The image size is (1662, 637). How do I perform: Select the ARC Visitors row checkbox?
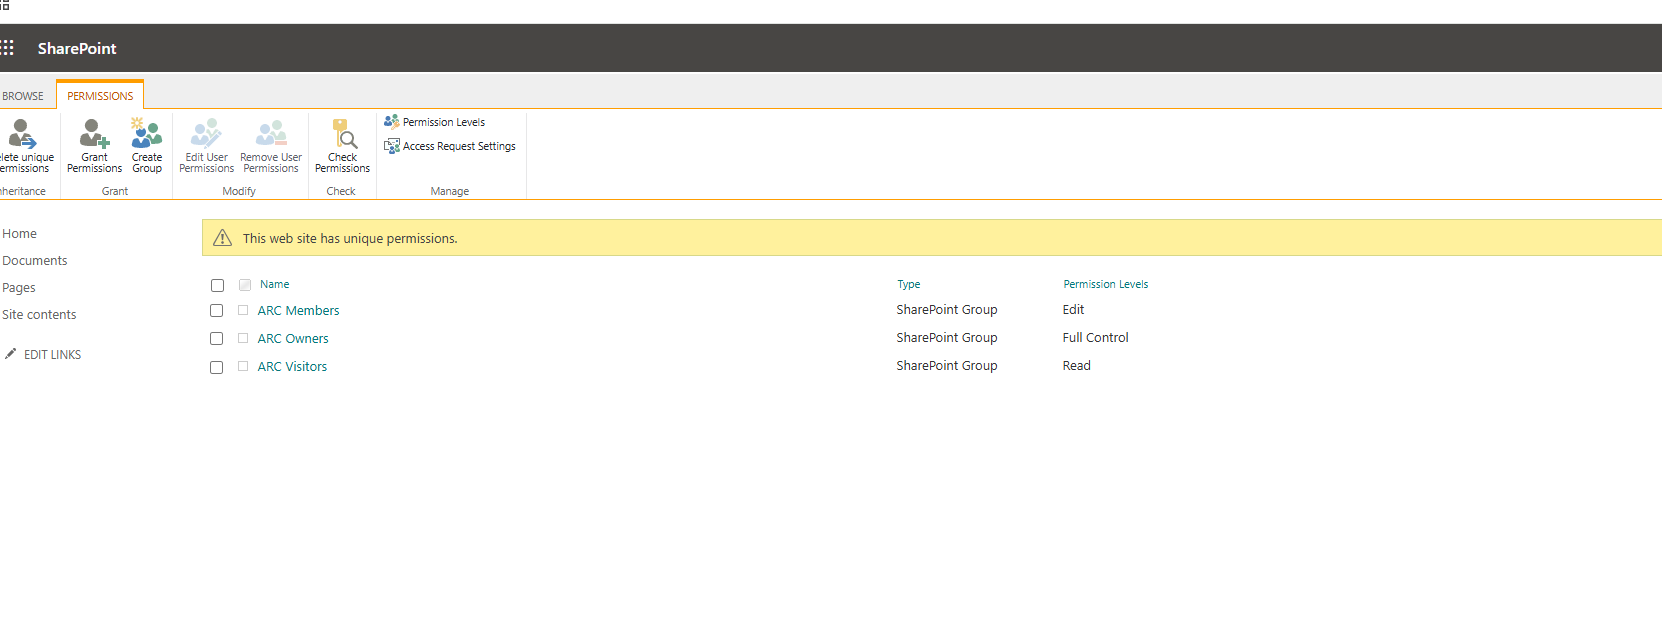[x=217, y=367]
